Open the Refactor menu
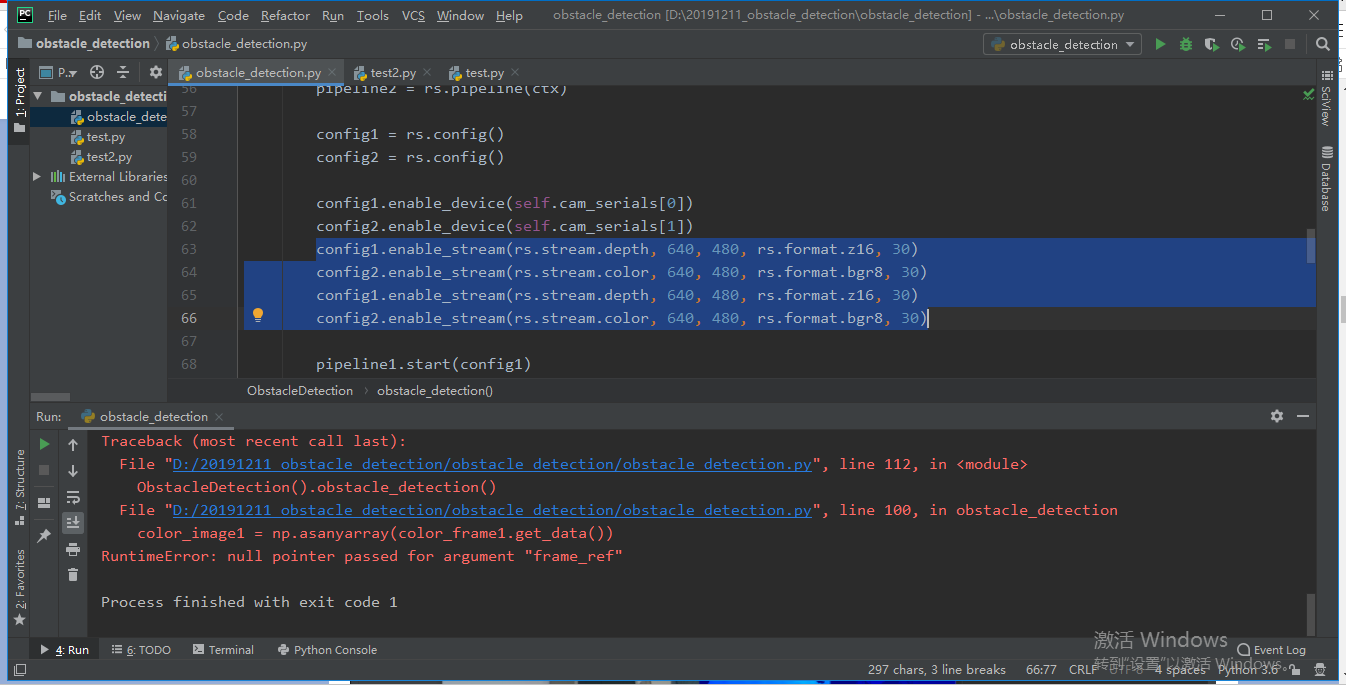 click(x=285, y=15)
